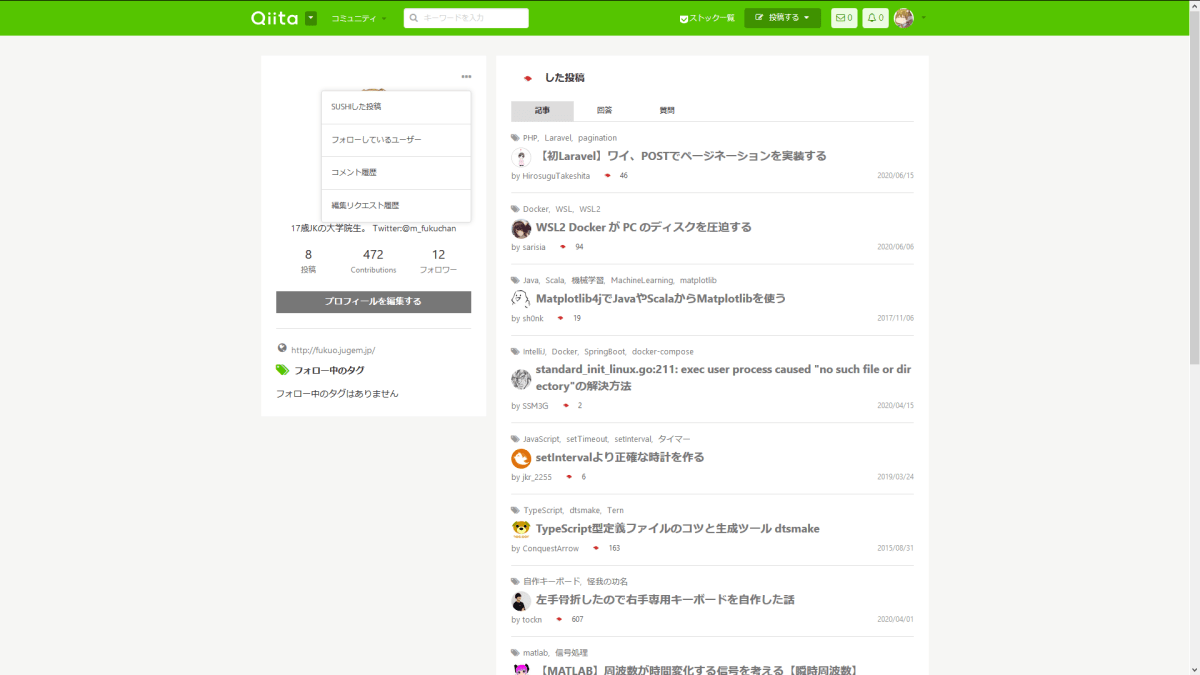Click プロフィールを編集する button

click(373, 301)
